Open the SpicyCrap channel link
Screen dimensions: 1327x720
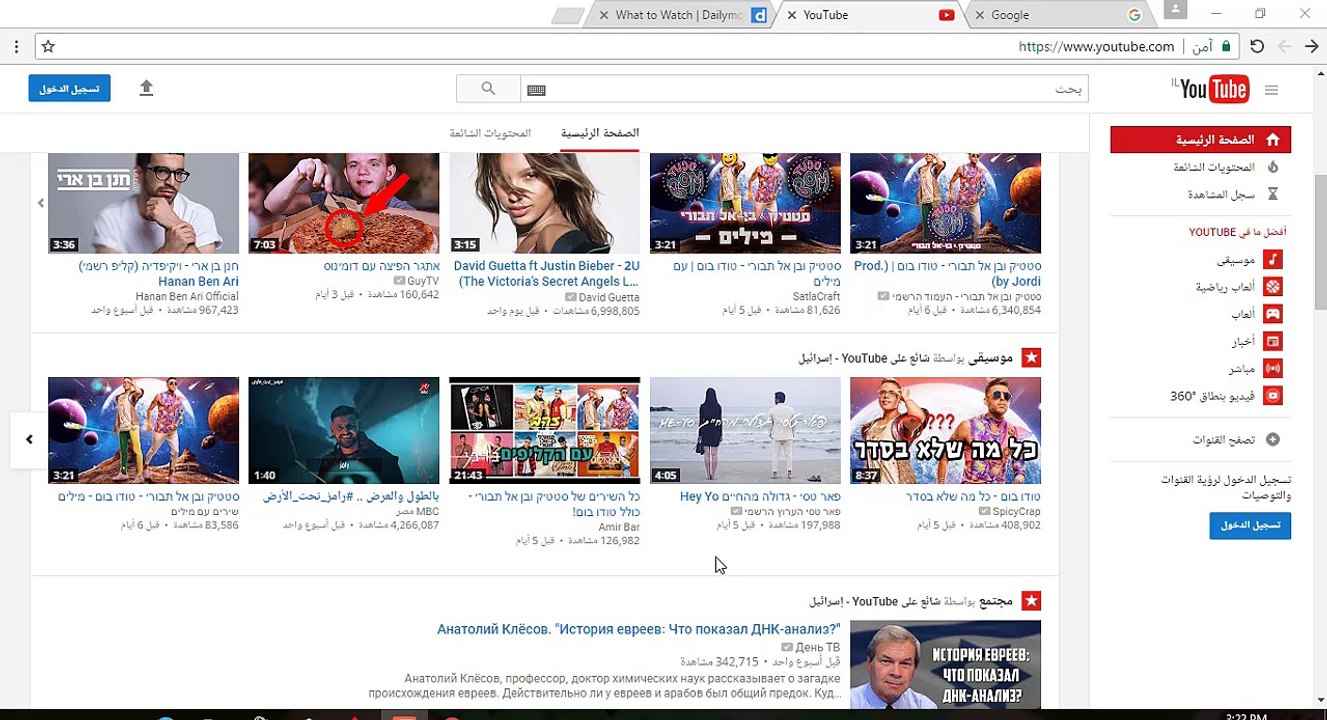[1017, 511]
